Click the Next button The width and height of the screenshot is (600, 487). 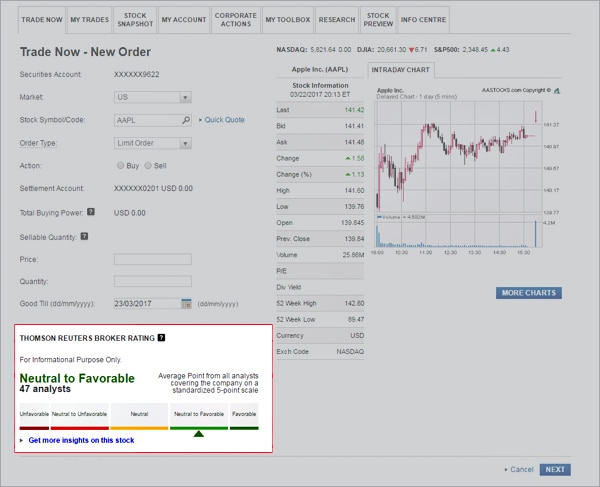pyautogui.click(x=555, y=469)
